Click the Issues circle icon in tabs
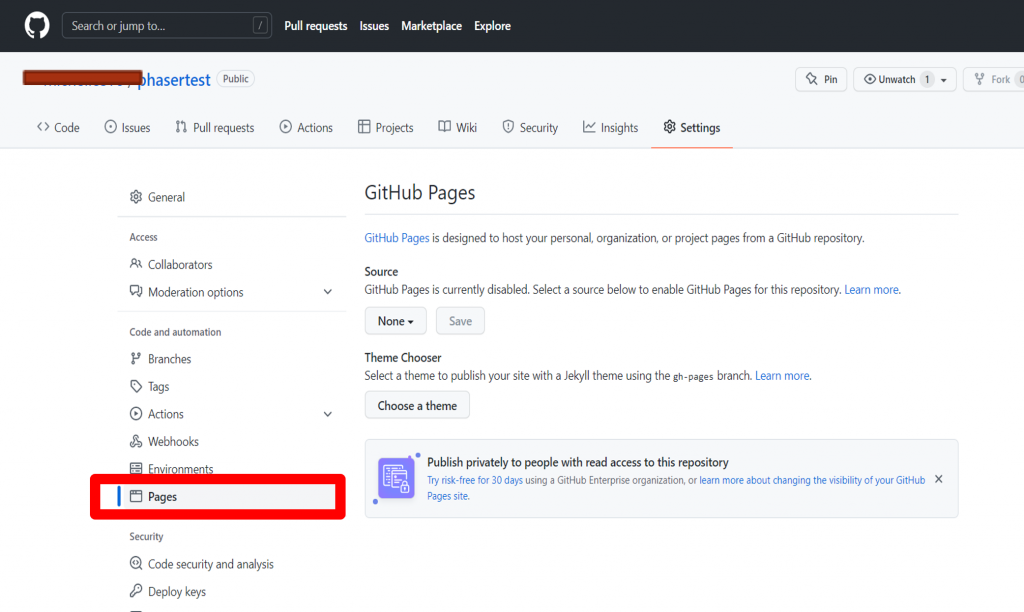1024x612 pixels. [x=110, y=127]
